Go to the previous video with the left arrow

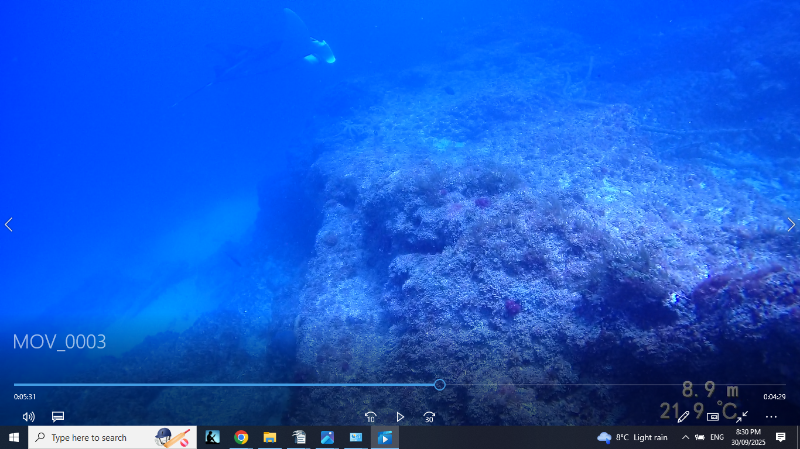[9, 225]
